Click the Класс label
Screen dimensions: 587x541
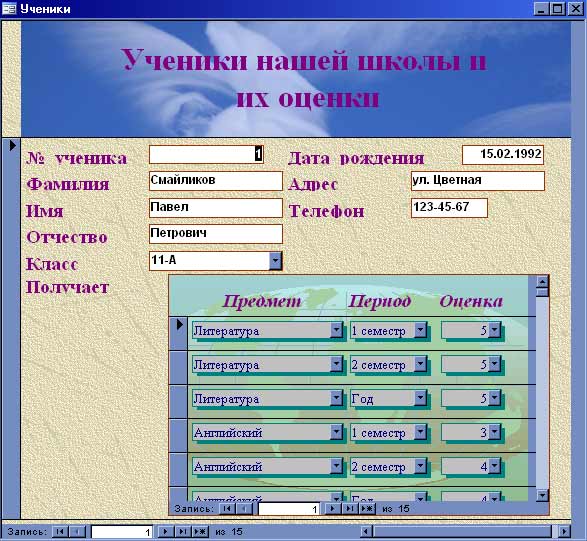[52, 264]
